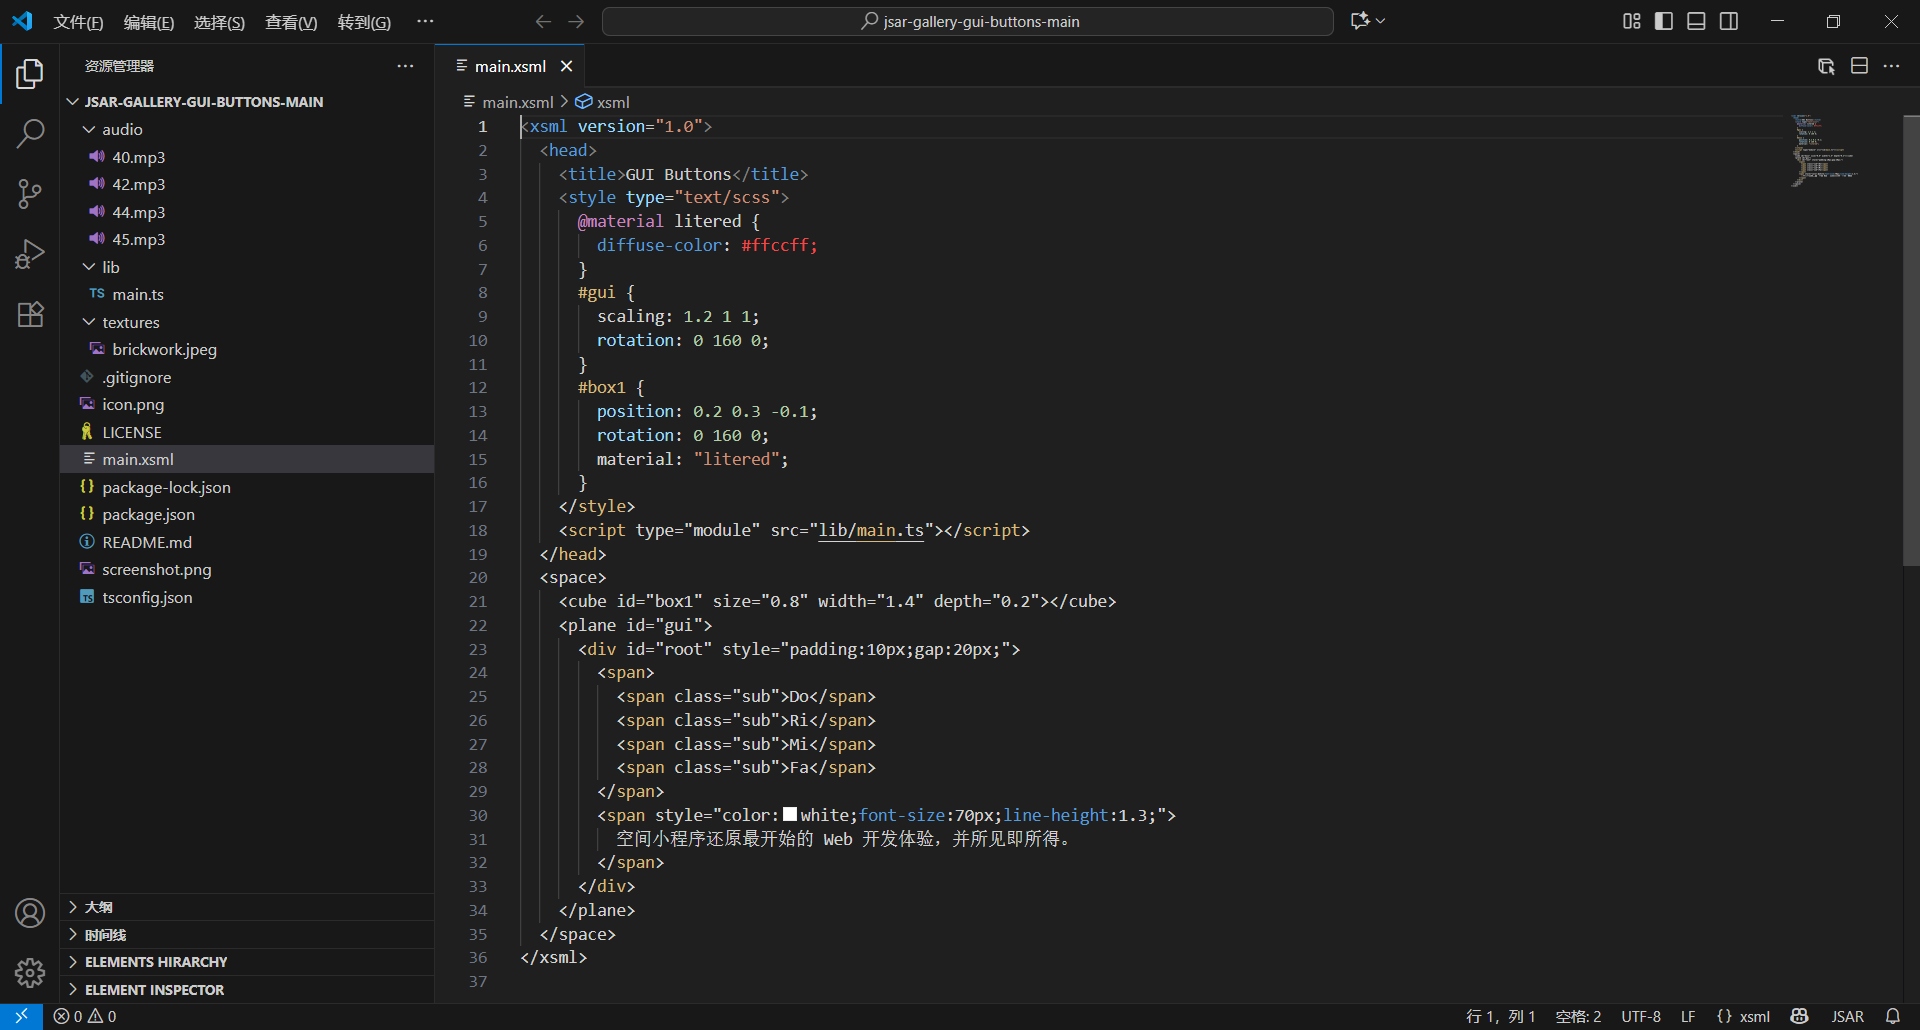Open the 文件(F) menu

tap(78, 22)
